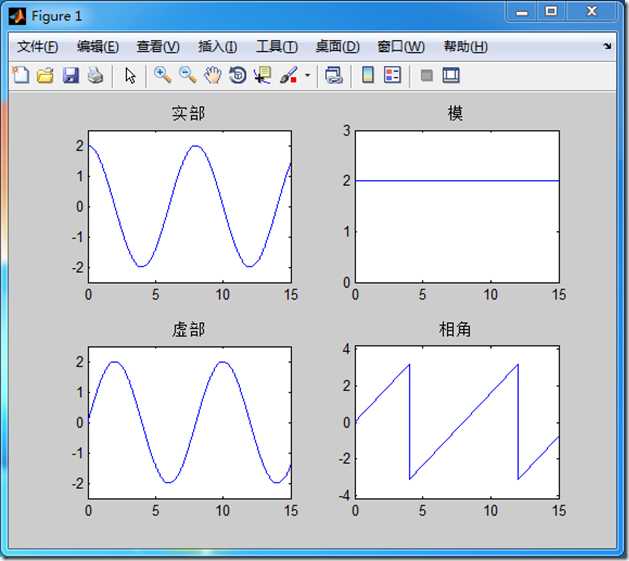Image resolution: width=629 pixels, height=561 pixels.
Task: Click the 虚部 plot title
Action: pyautogui.click(x=189, y=329)
